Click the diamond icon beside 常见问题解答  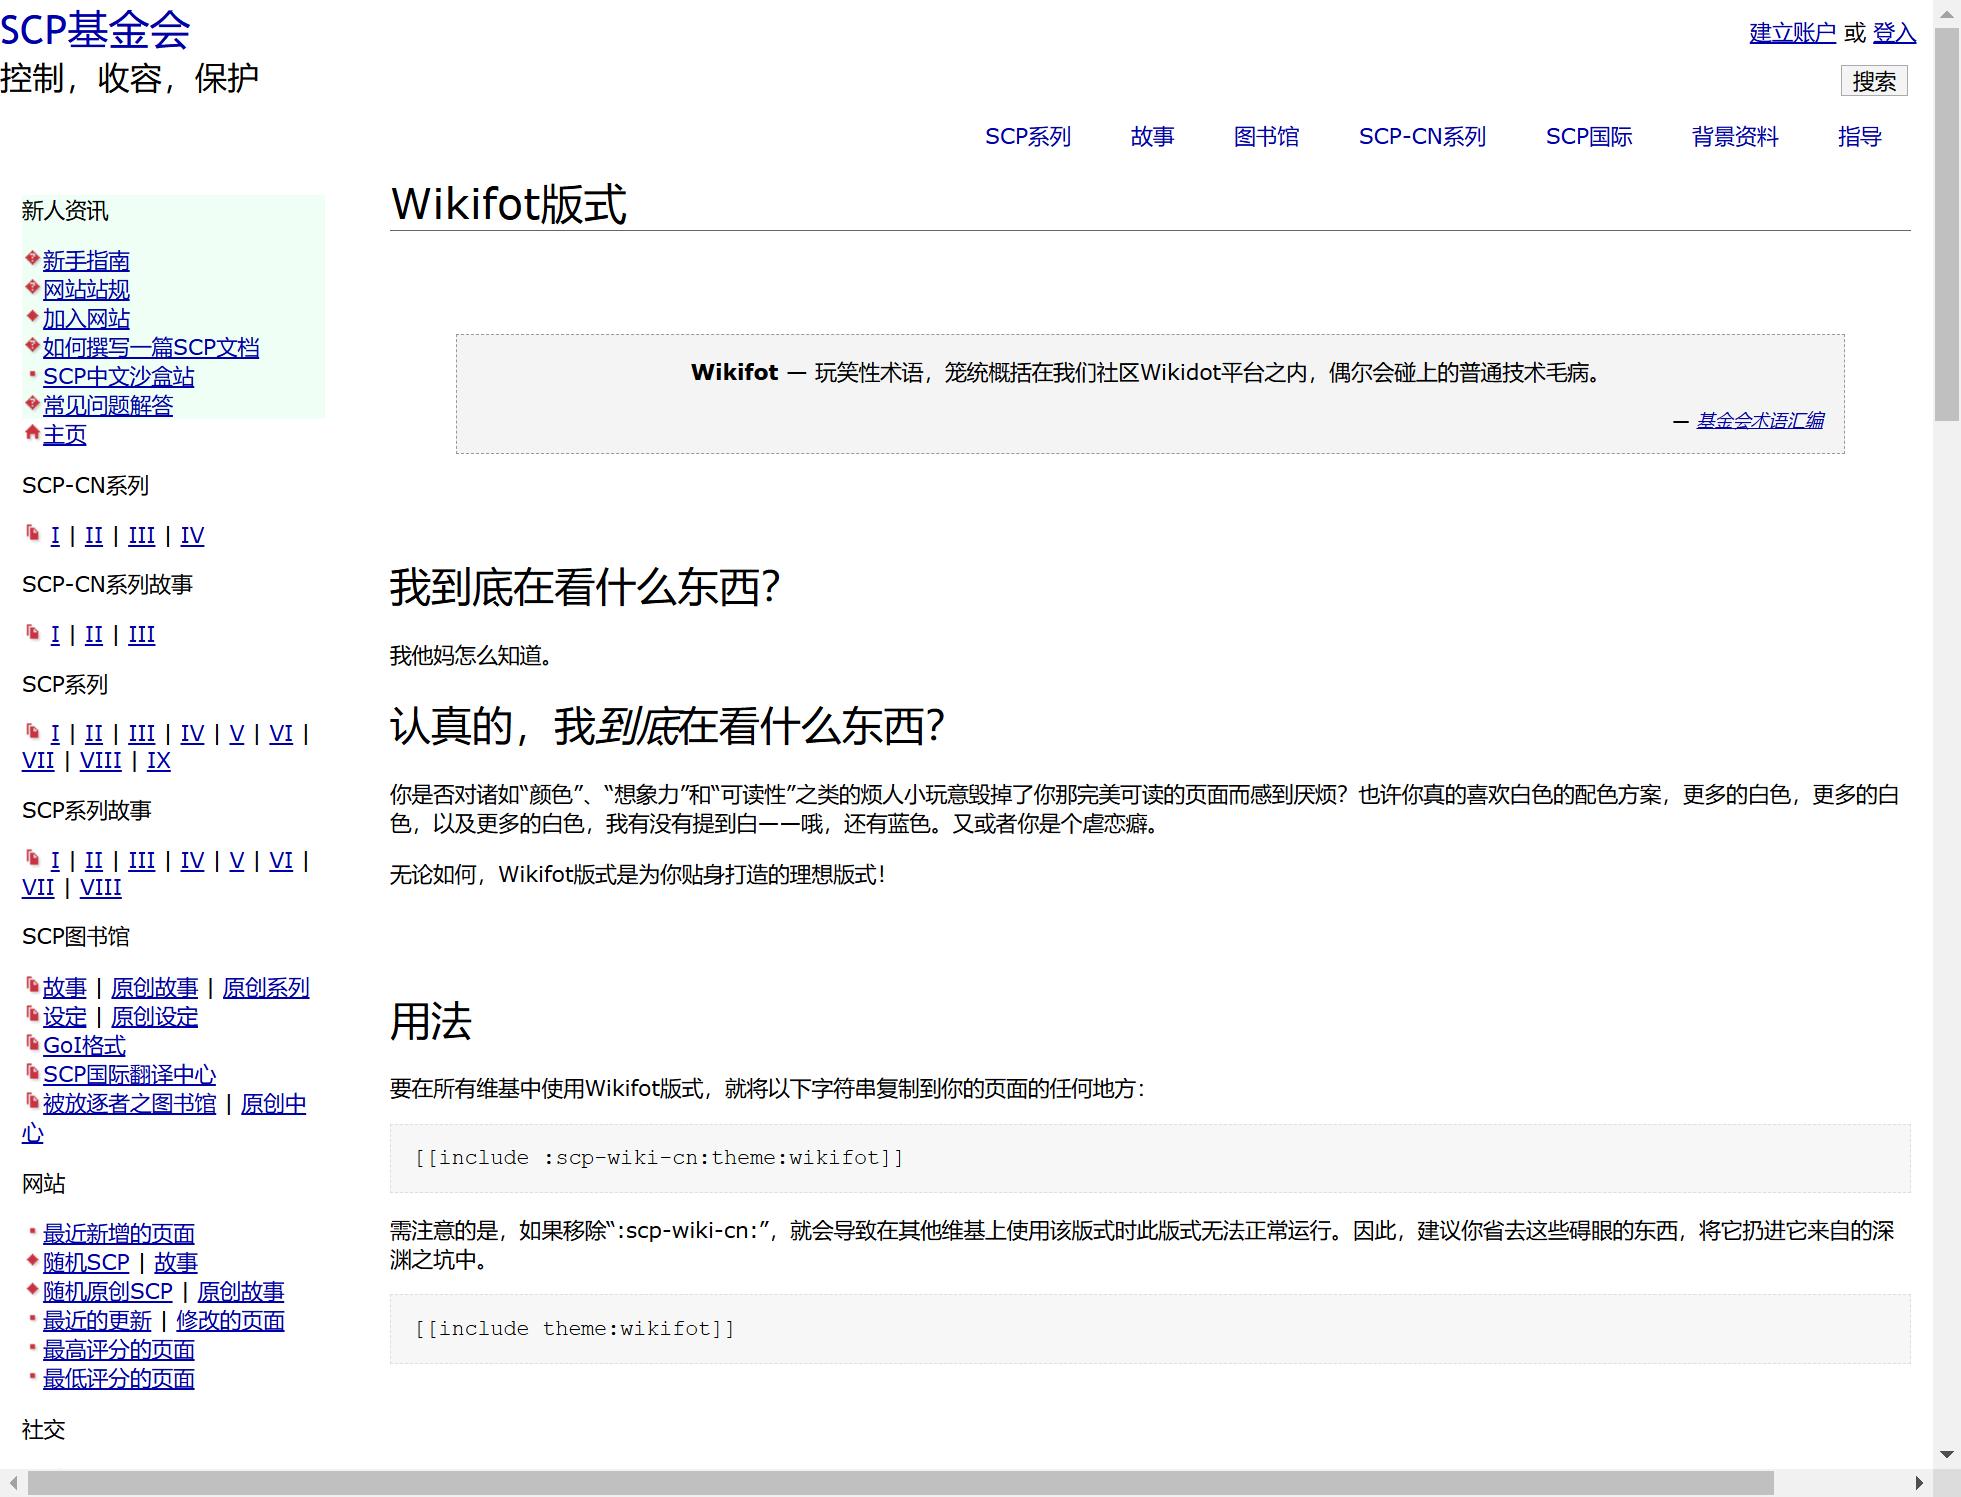point(32,404)
